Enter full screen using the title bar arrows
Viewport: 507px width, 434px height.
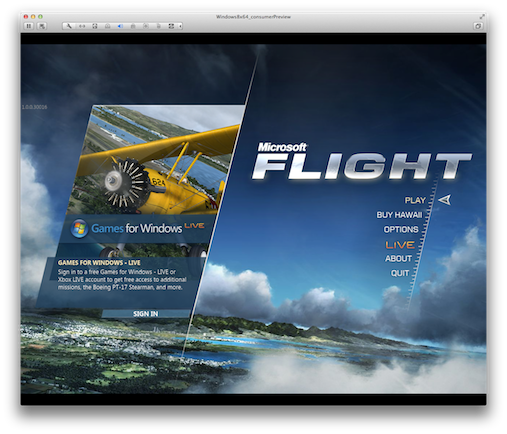pos(482,16)
